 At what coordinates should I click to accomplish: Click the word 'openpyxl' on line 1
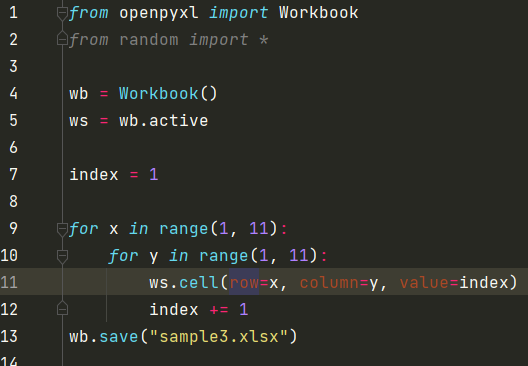[159, 13]
